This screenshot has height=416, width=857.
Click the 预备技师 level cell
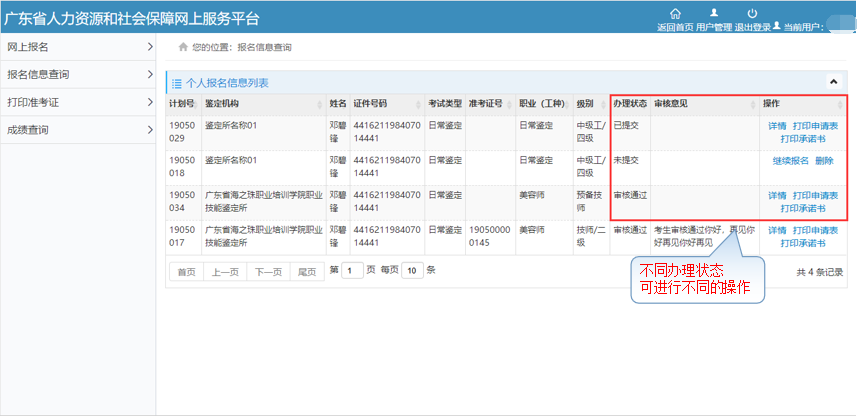[x=589, y=202]
